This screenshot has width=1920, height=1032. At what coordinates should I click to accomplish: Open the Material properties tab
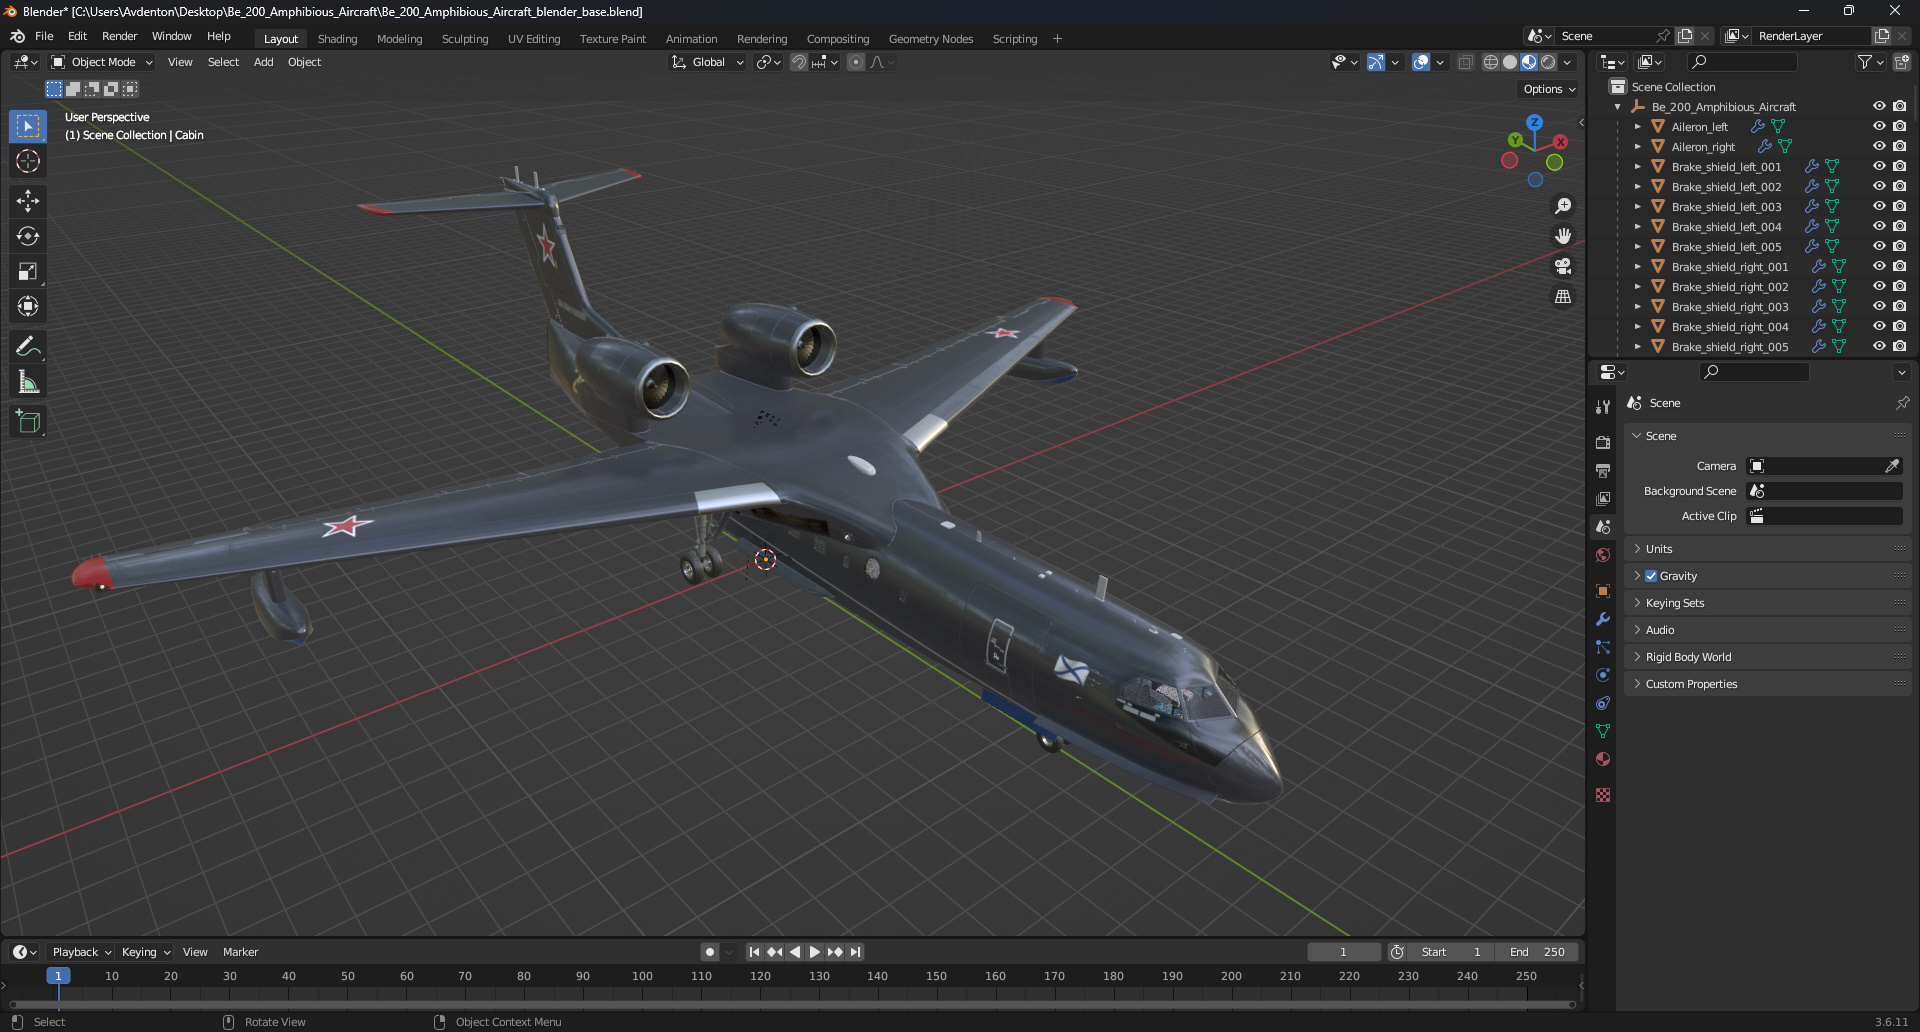(x=1603, y=759)
